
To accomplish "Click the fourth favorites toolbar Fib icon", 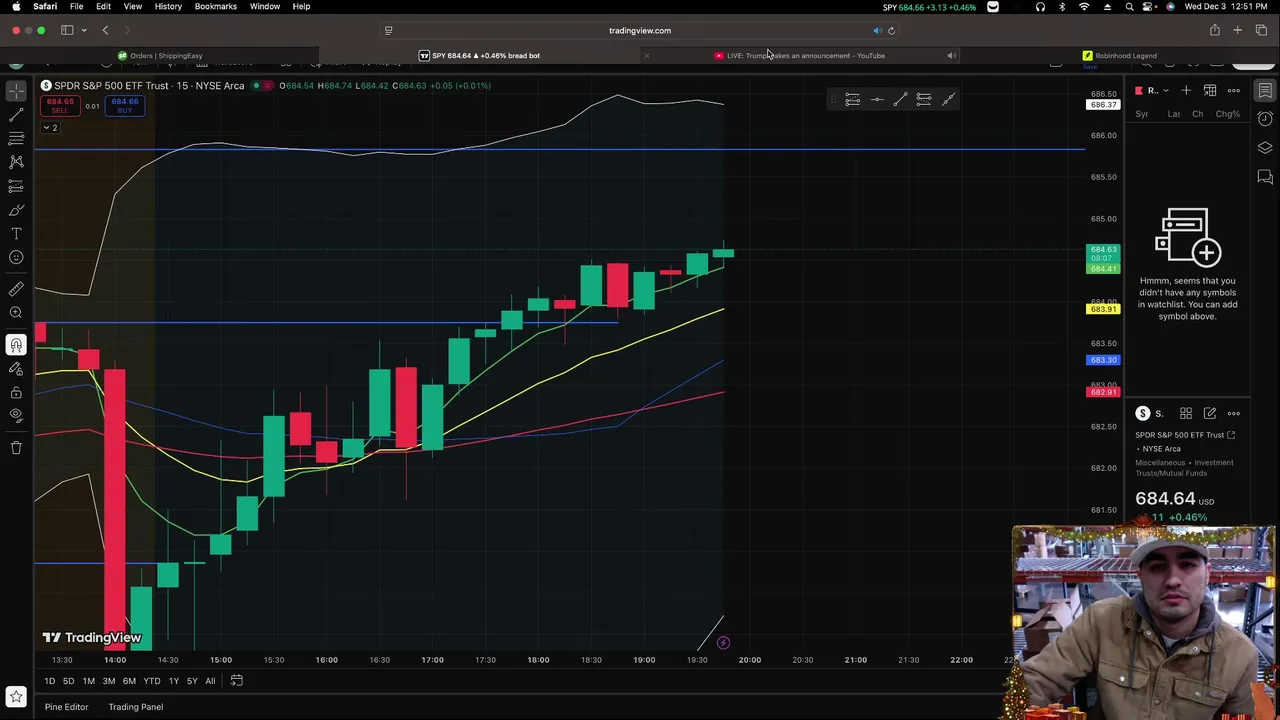I will tap(924, 99).
